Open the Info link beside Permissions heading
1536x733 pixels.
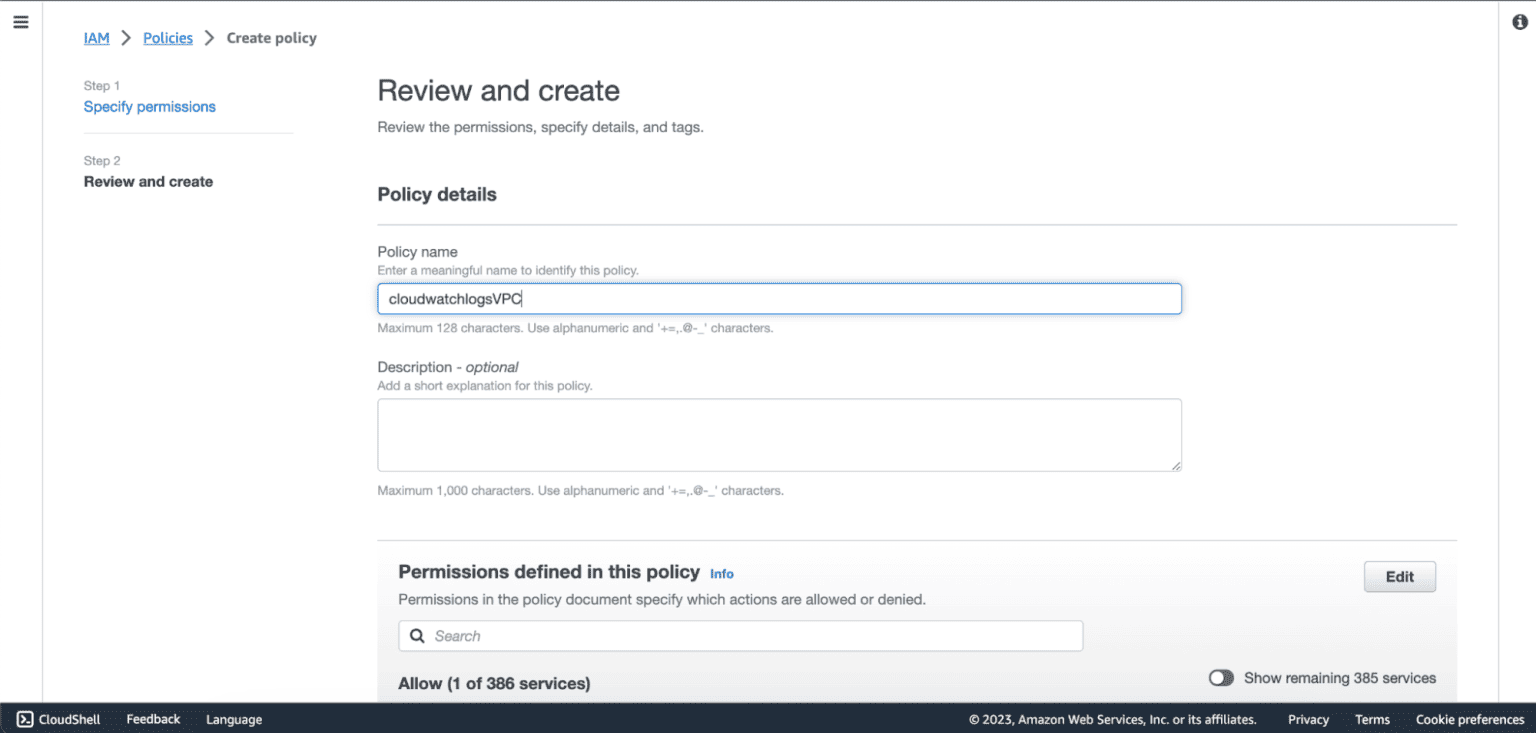pyautogui.click(x=721, y=574)
